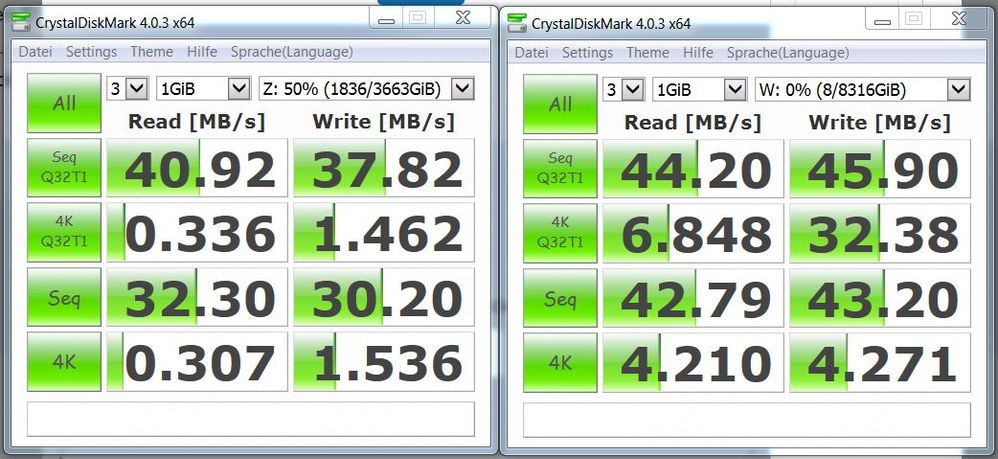Expand 1GiB test size dropdown in right window
The image size is (998, 459).
(x=699, y=90)
